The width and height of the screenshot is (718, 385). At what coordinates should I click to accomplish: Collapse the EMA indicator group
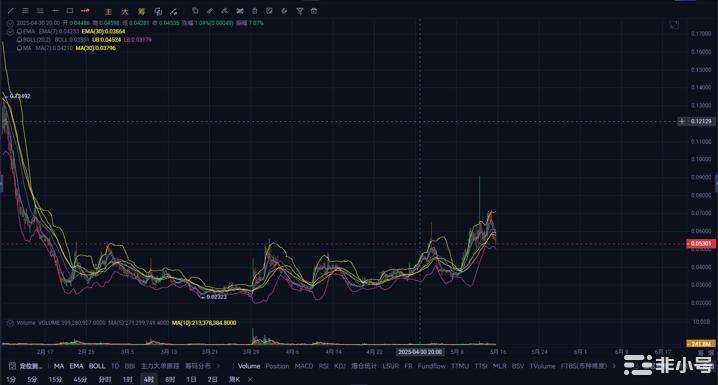coord(10,32)
